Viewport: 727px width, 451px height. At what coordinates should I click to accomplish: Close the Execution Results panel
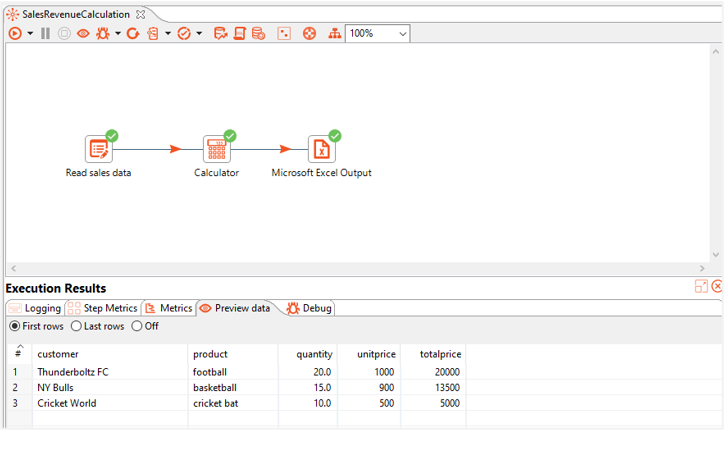coord(717,287)
